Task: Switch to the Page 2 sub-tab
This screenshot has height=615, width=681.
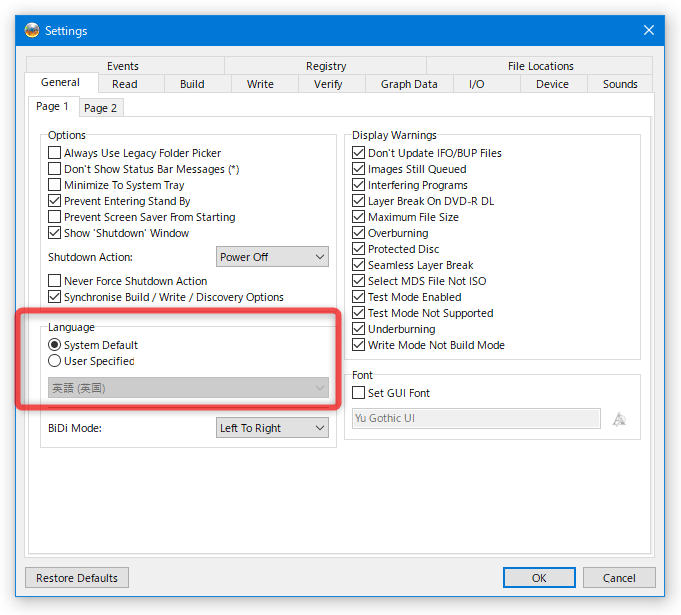Action: (x=100, y=108)
